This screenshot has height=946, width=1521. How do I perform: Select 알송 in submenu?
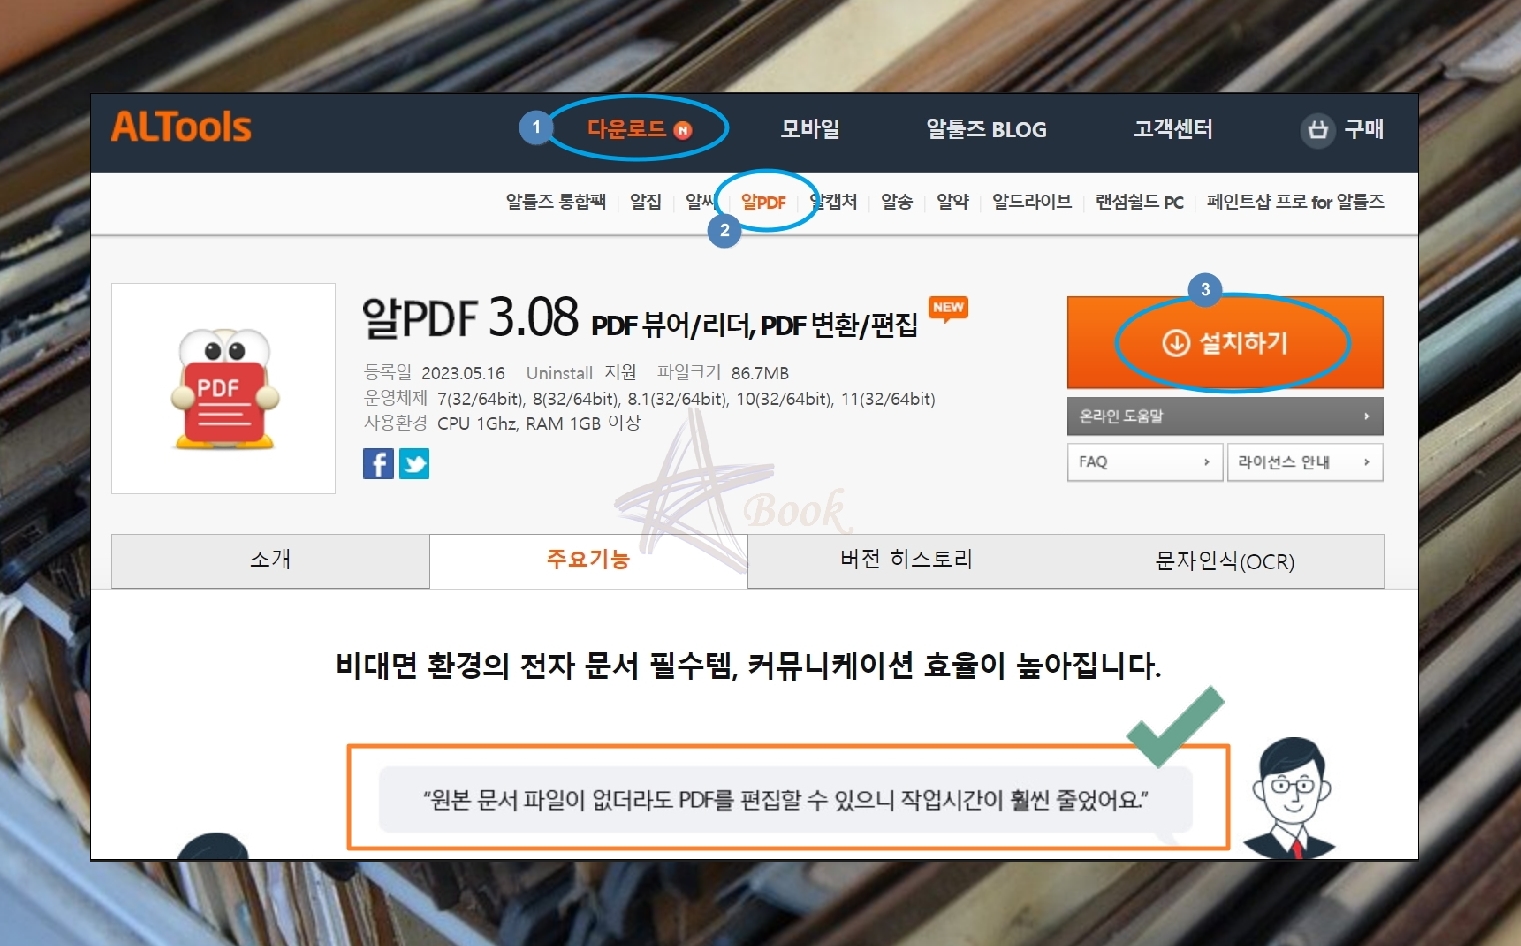pos(897,202)
